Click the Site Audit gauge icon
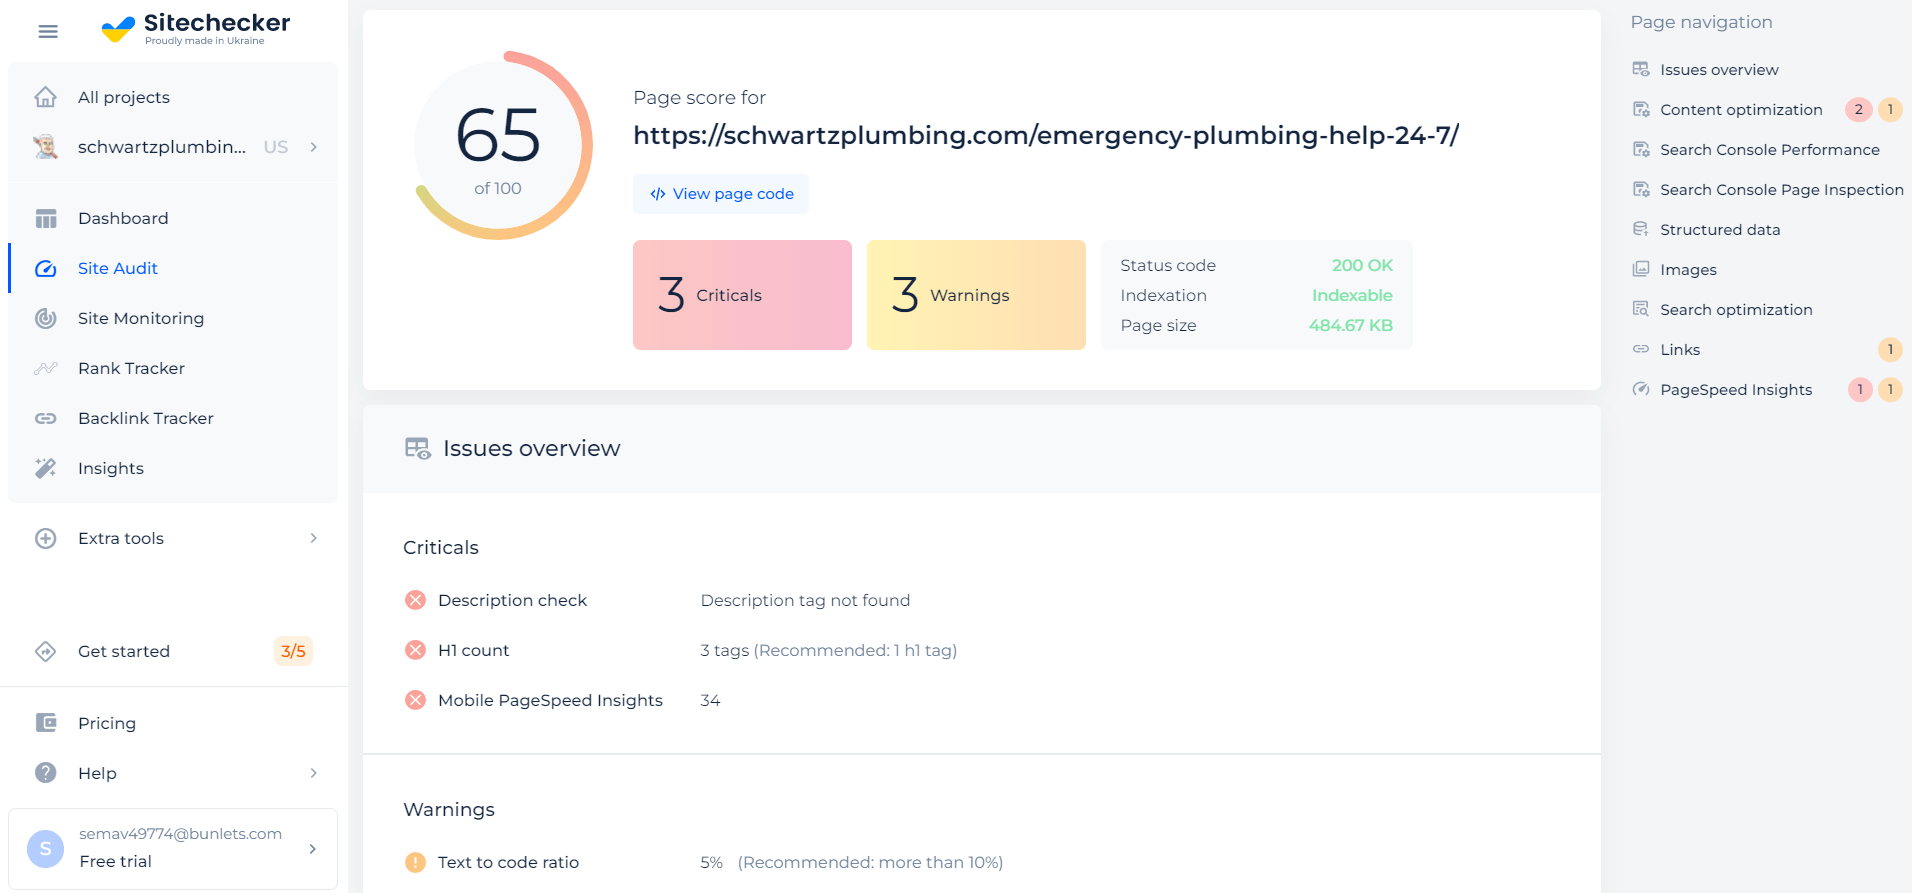The image size is (1912, 893). pos(46,268)
